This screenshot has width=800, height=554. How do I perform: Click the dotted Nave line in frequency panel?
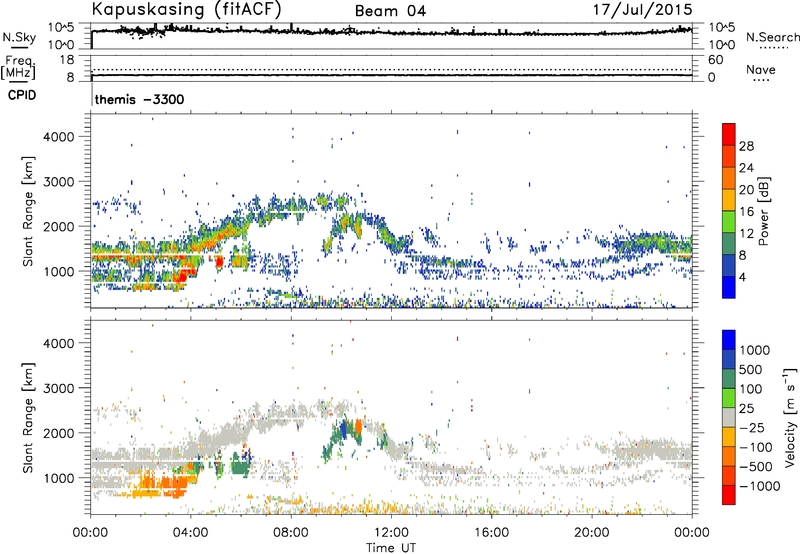[391, 69]
